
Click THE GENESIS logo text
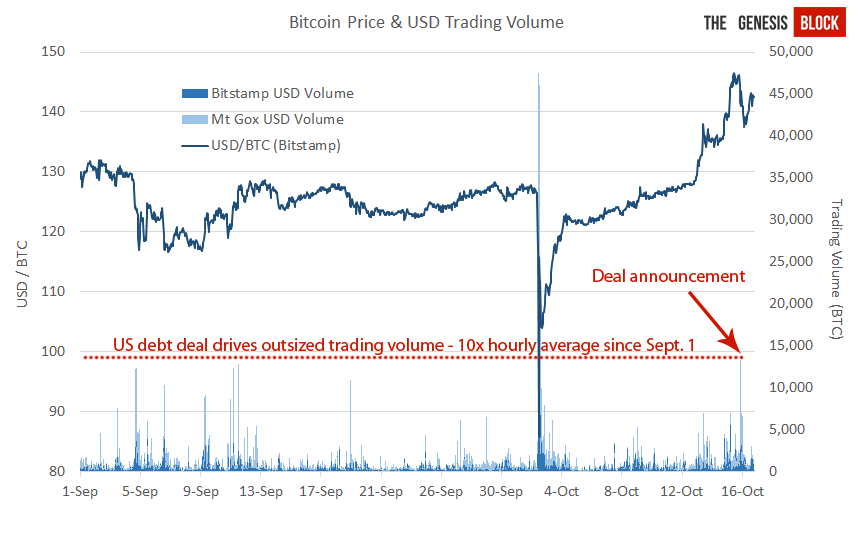745,23
